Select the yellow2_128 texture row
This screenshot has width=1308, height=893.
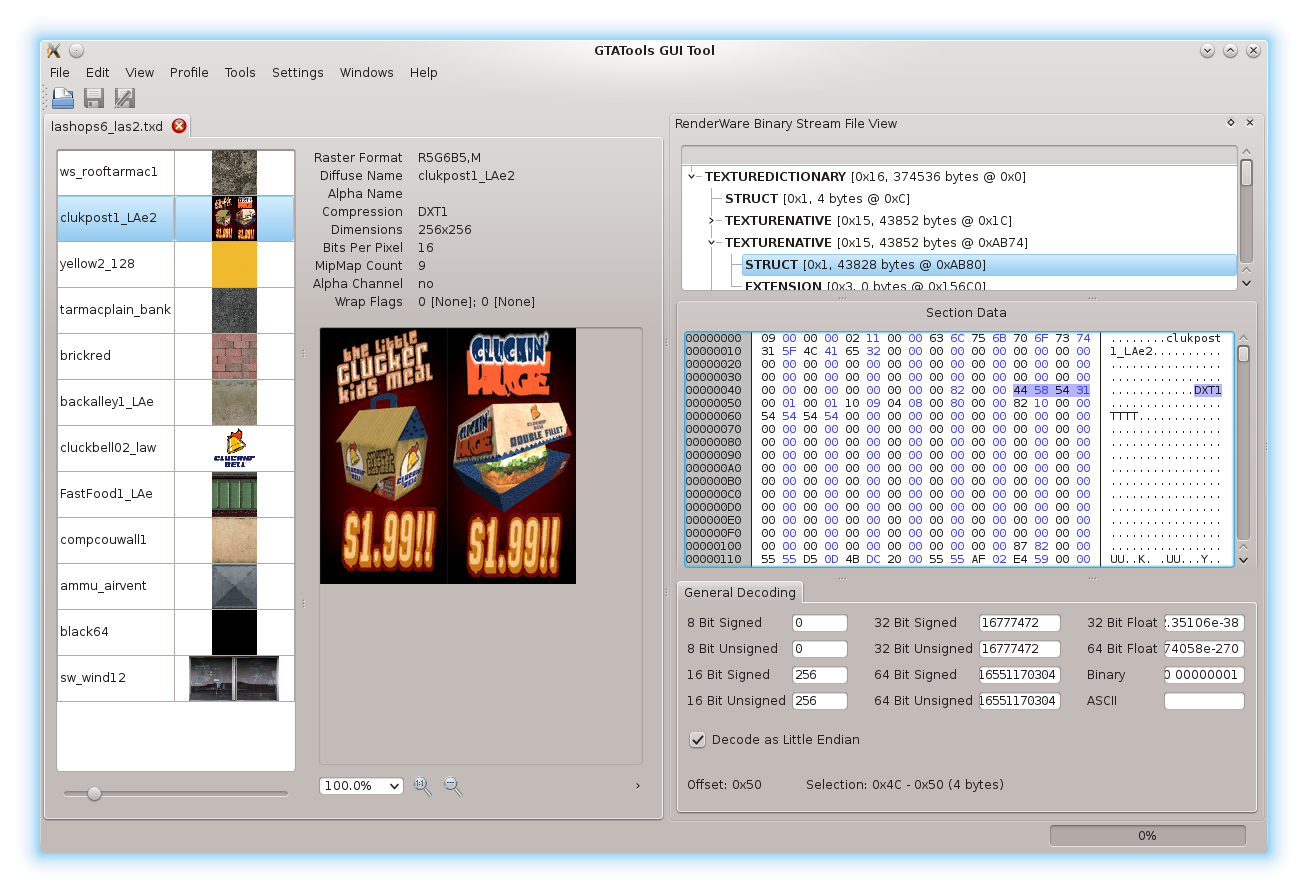[176, 265]
